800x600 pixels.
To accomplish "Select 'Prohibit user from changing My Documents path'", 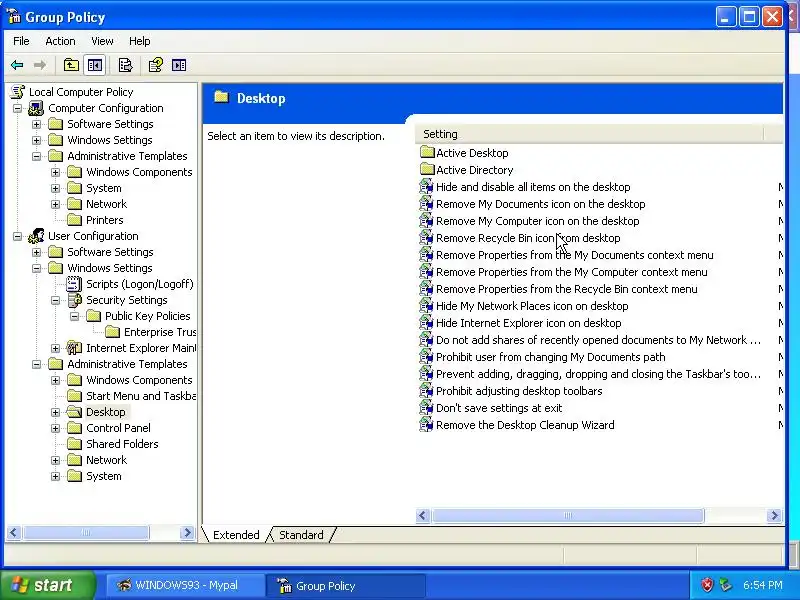I will (551, 357).
